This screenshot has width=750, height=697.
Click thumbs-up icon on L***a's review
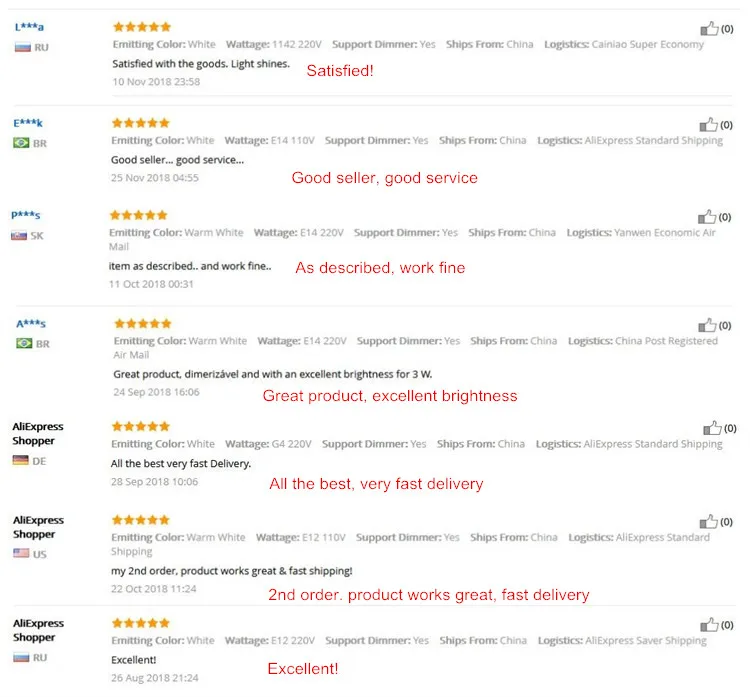point(709,29)
